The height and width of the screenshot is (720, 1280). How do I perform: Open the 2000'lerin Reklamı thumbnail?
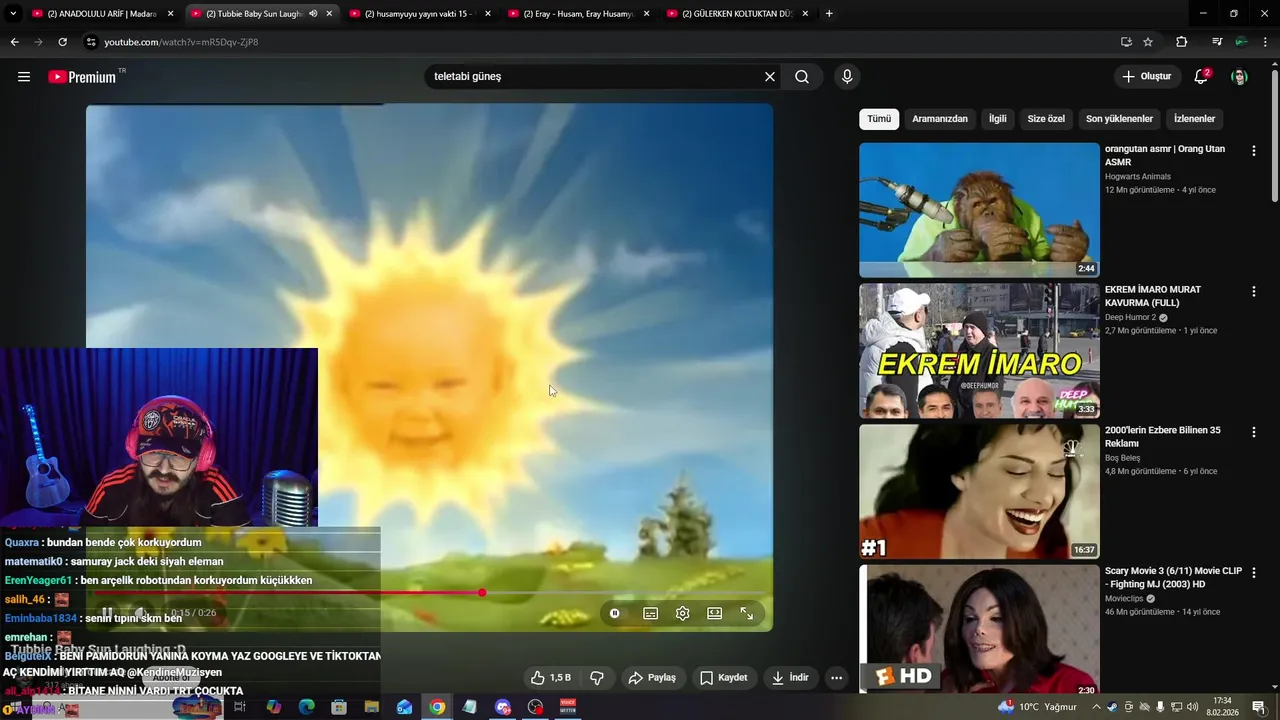click(979, 491)
